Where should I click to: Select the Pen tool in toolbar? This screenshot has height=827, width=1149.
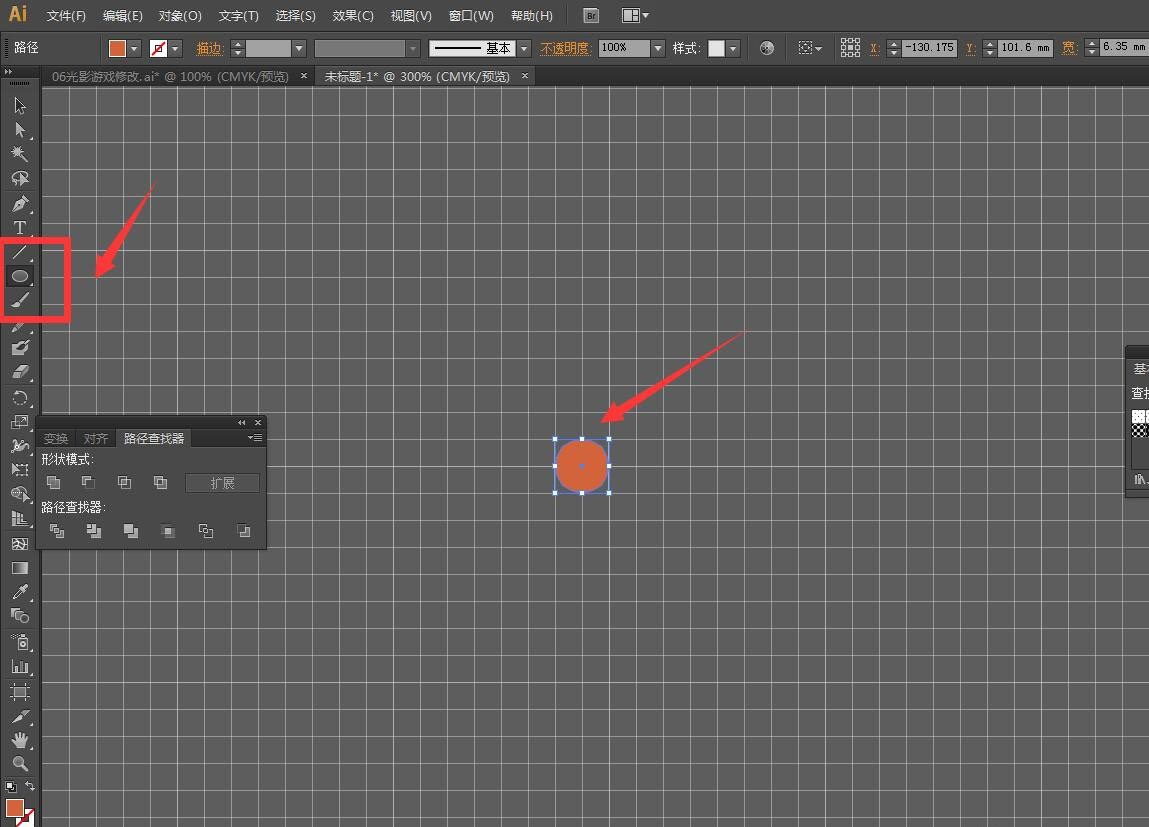pos(20,204)
